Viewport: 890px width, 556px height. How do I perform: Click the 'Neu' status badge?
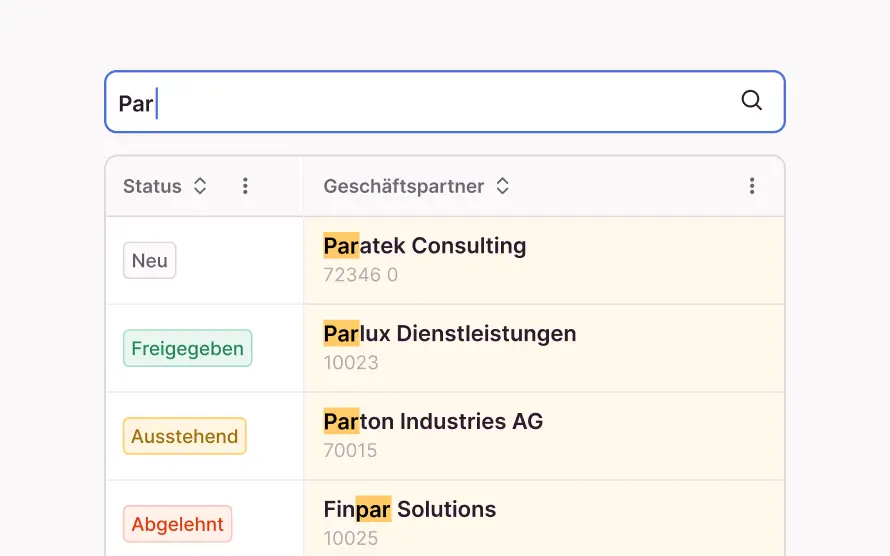[x=149, y=261]
